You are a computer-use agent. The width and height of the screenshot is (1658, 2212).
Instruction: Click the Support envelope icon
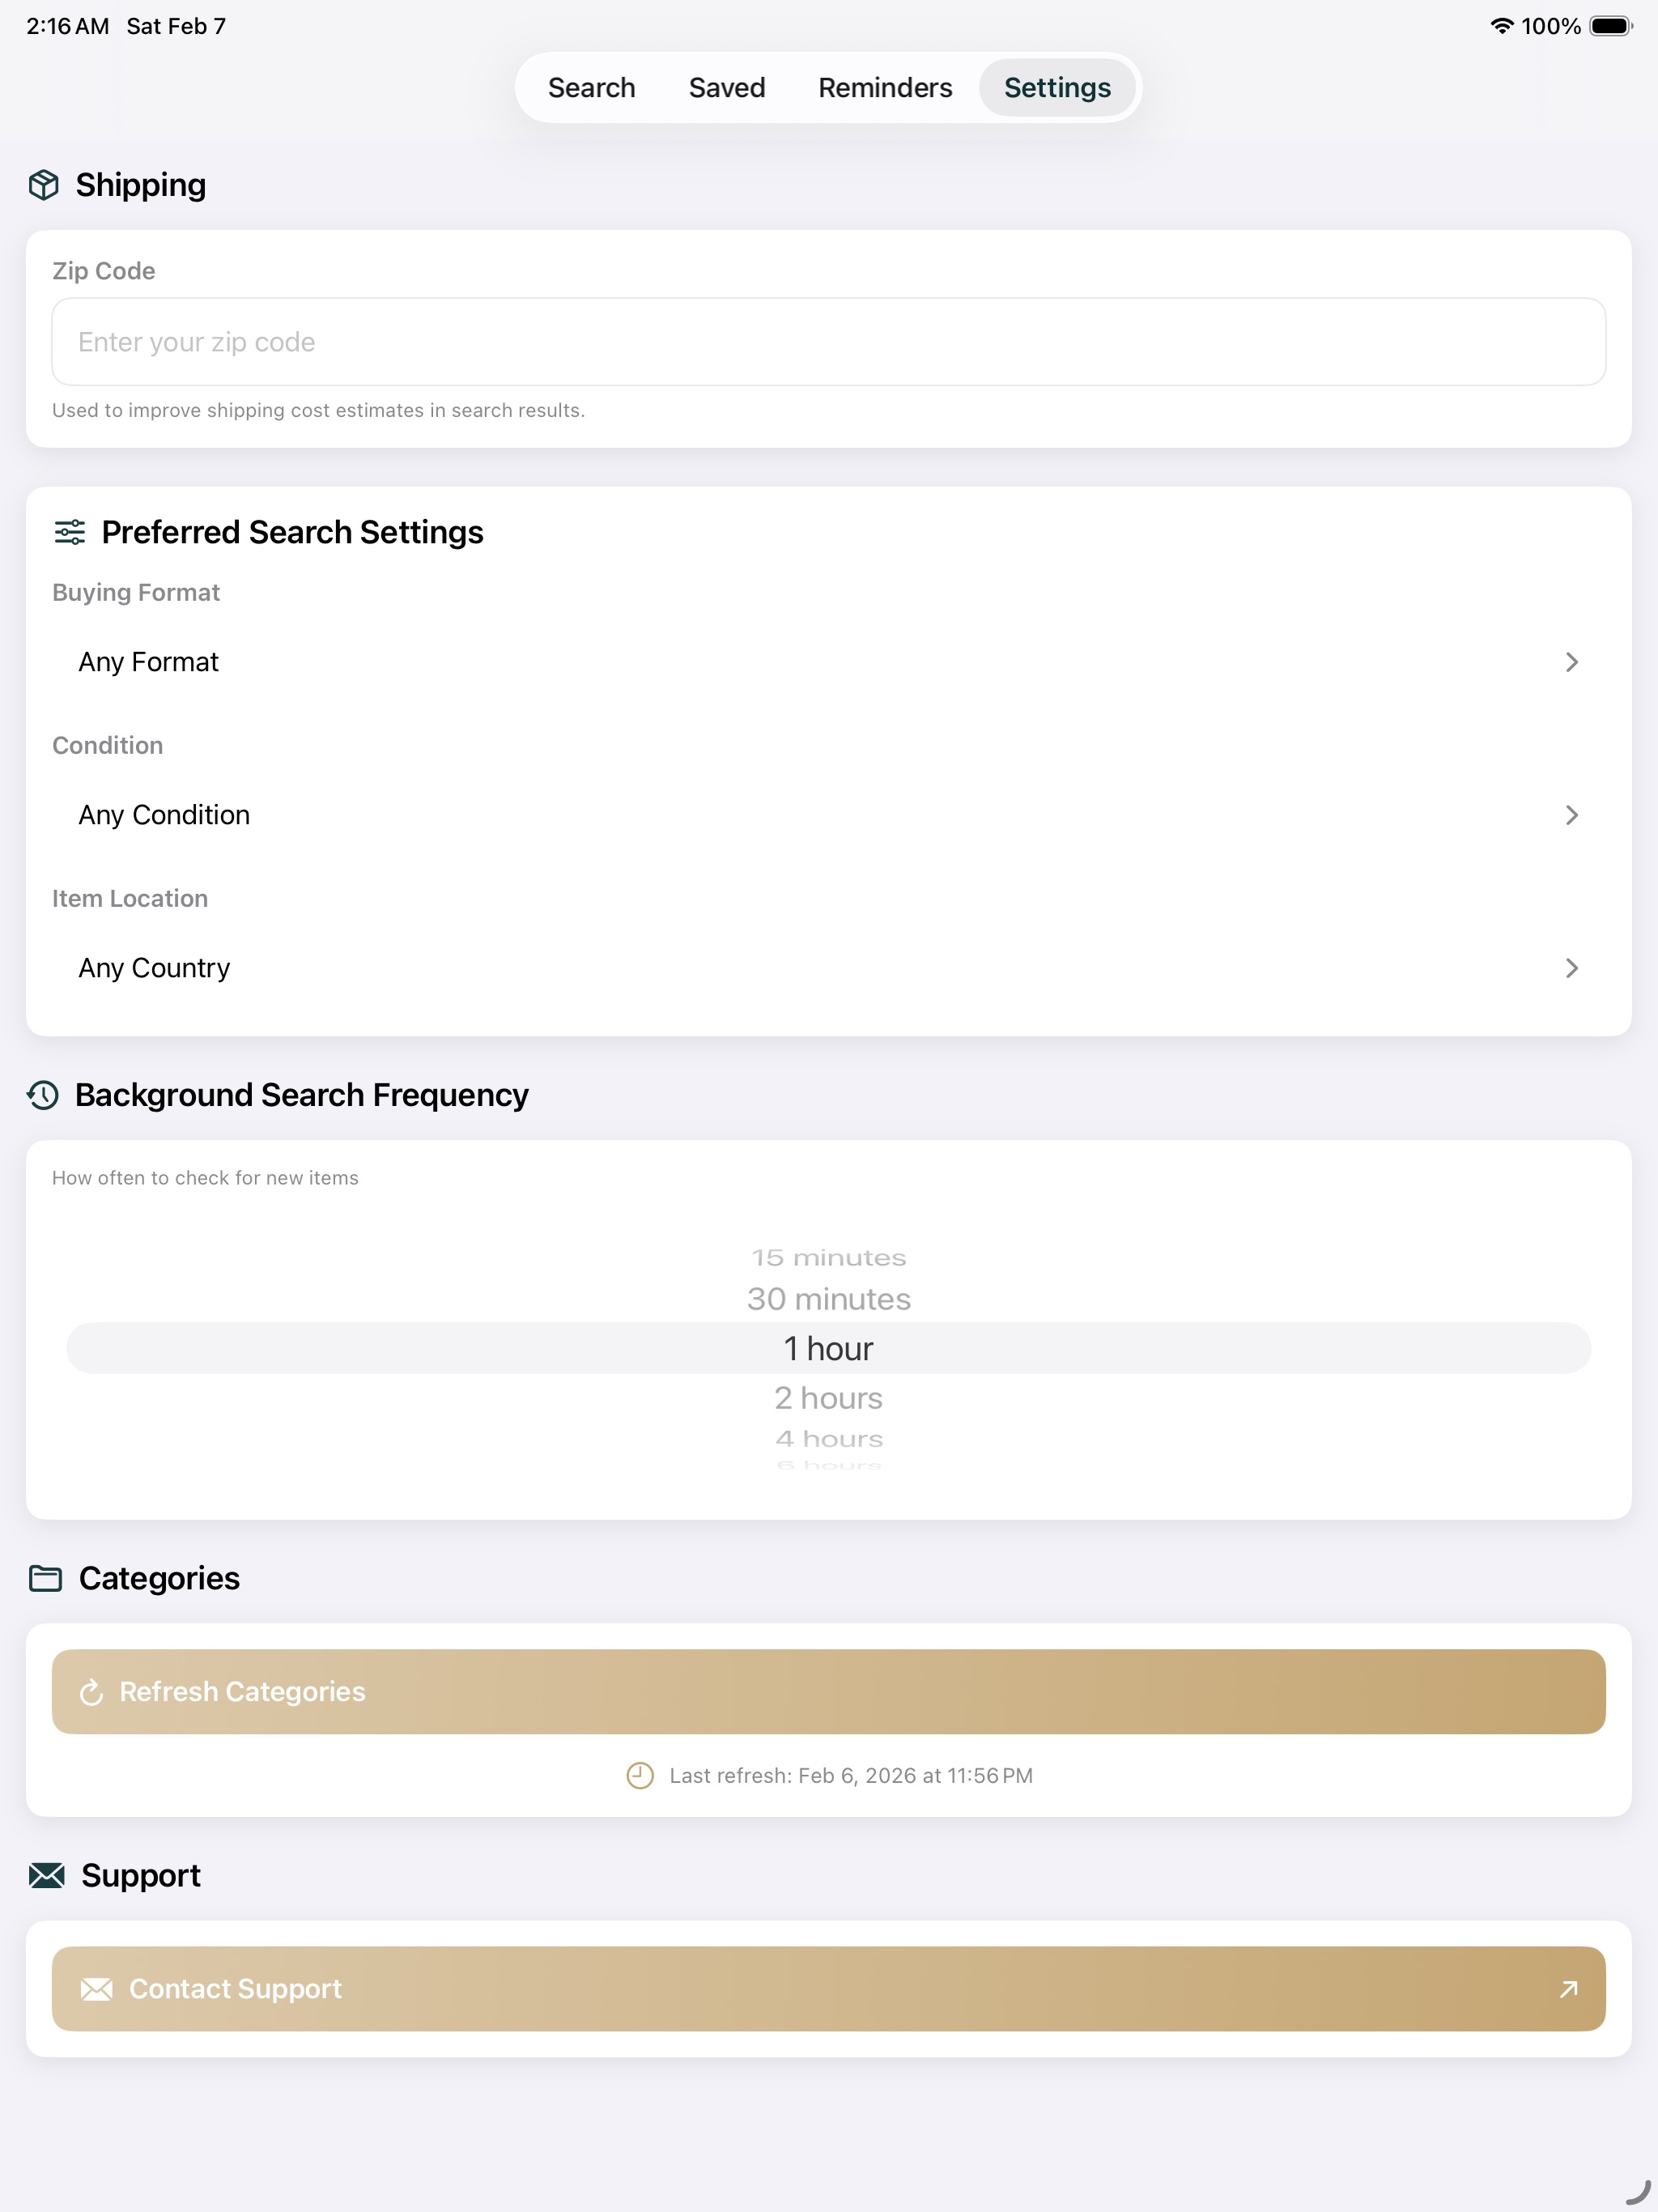pyautogui.click(x=47, y=1875)
